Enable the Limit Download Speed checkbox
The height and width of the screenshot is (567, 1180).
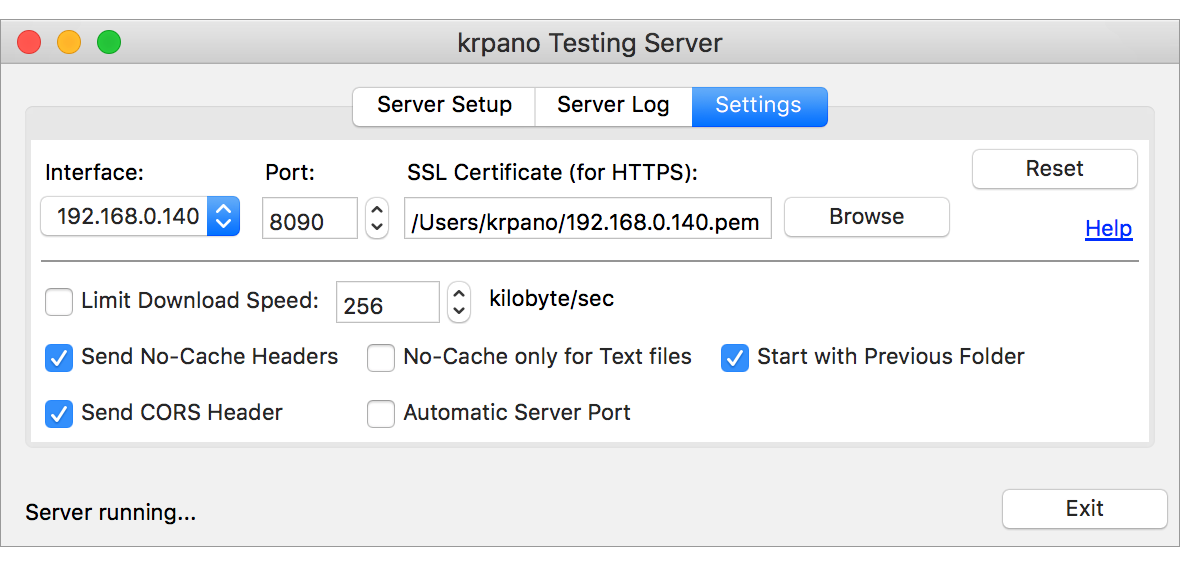tap(59, 301)
